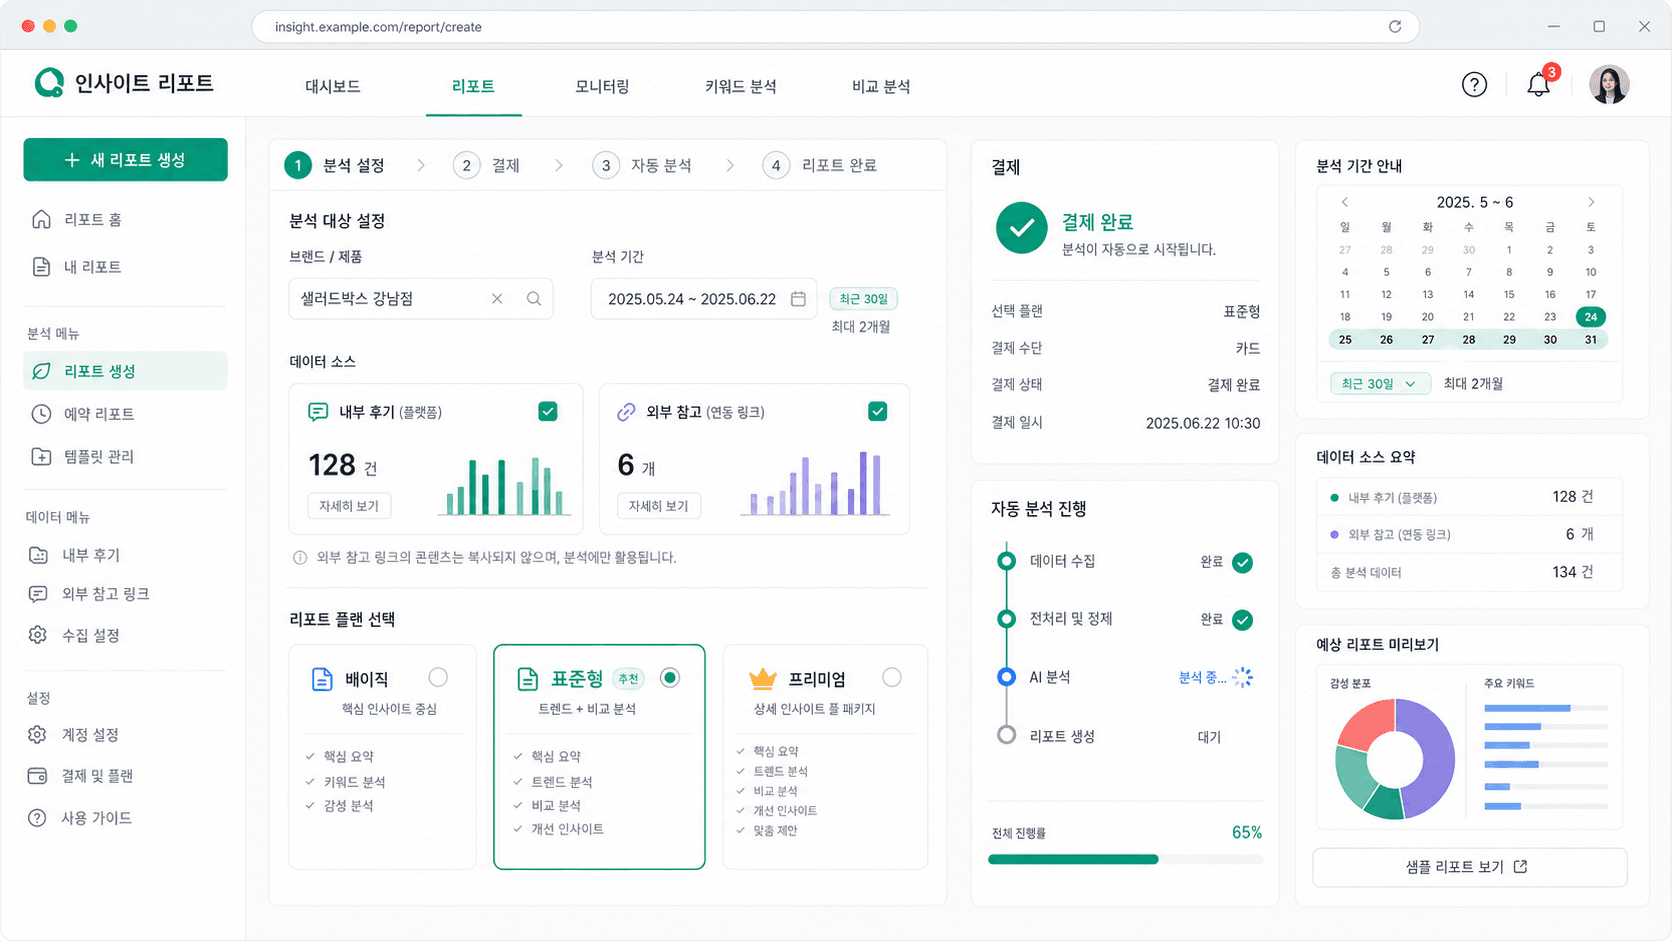Click the 샘플 리포트 보기 button
This screenshot has height=941, width=1672.
[x=1469, y=867]
